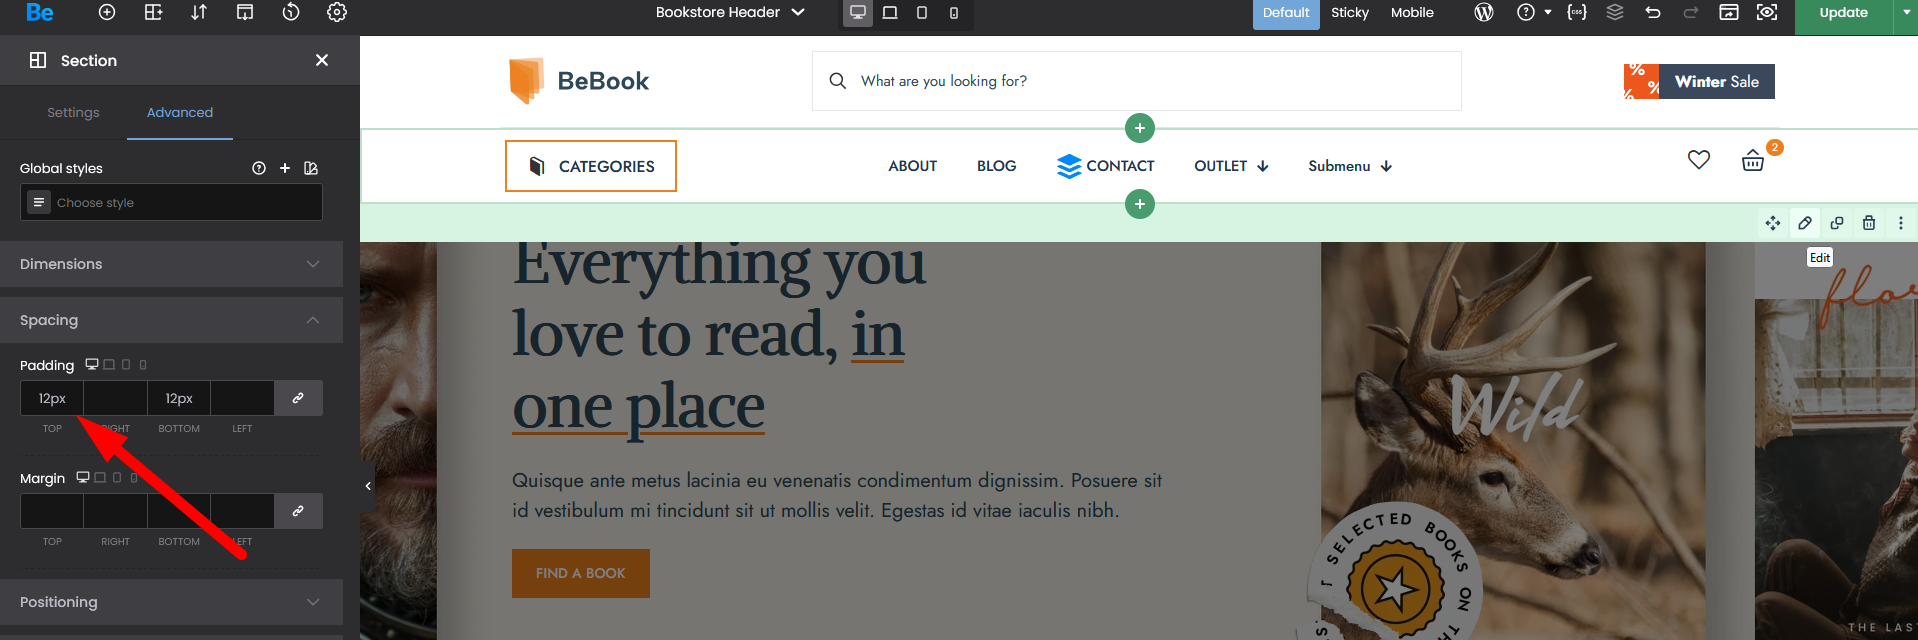
Task: Click the Padding top input field
Action: point(52,398)
